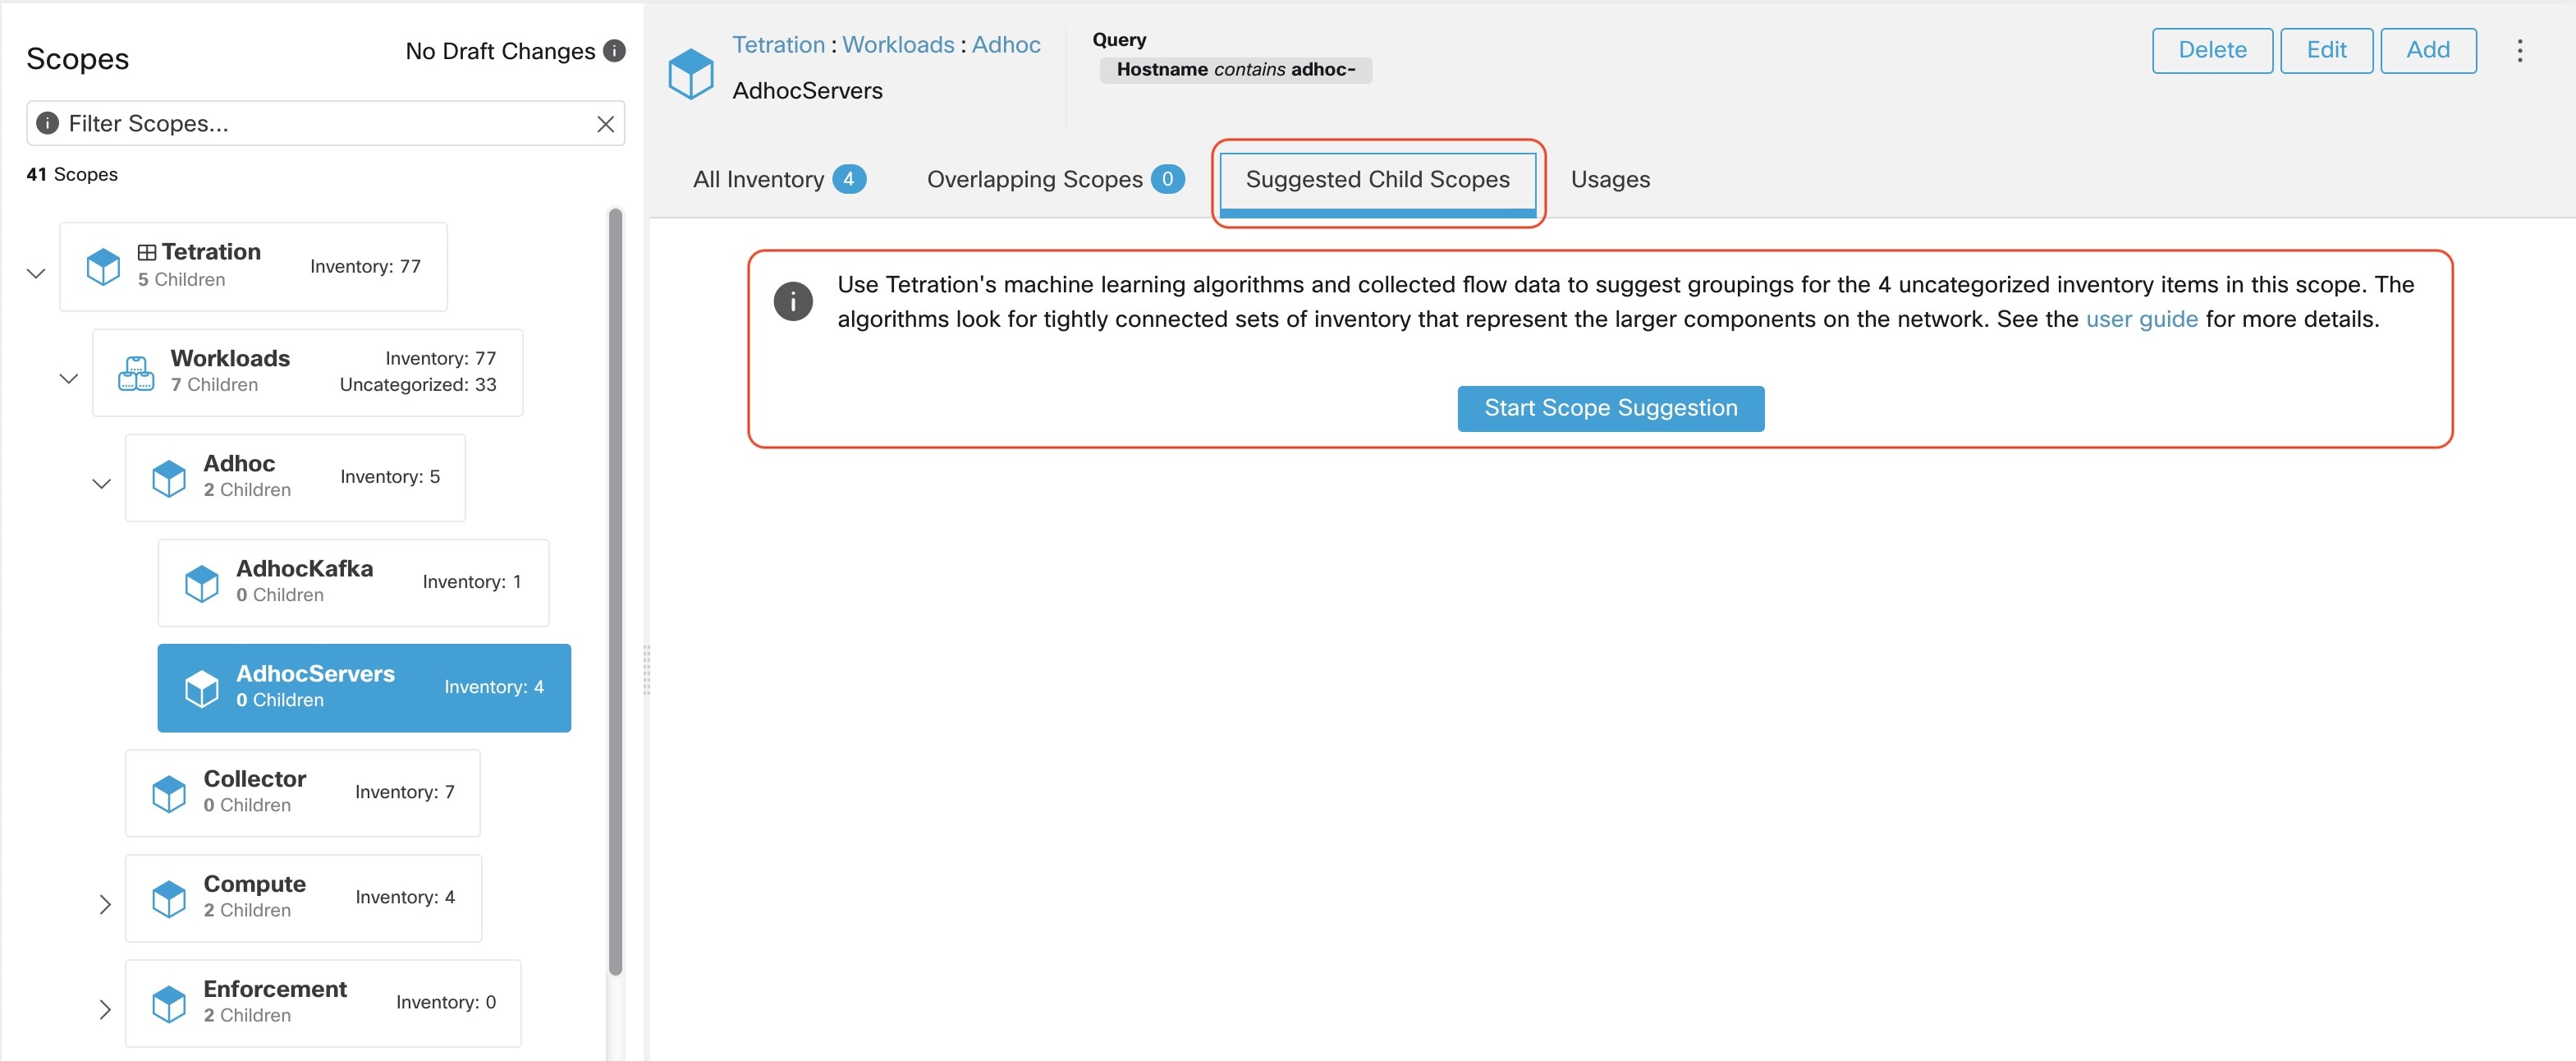
Task: Click the clear filter X icon
Action: (606, 122)
